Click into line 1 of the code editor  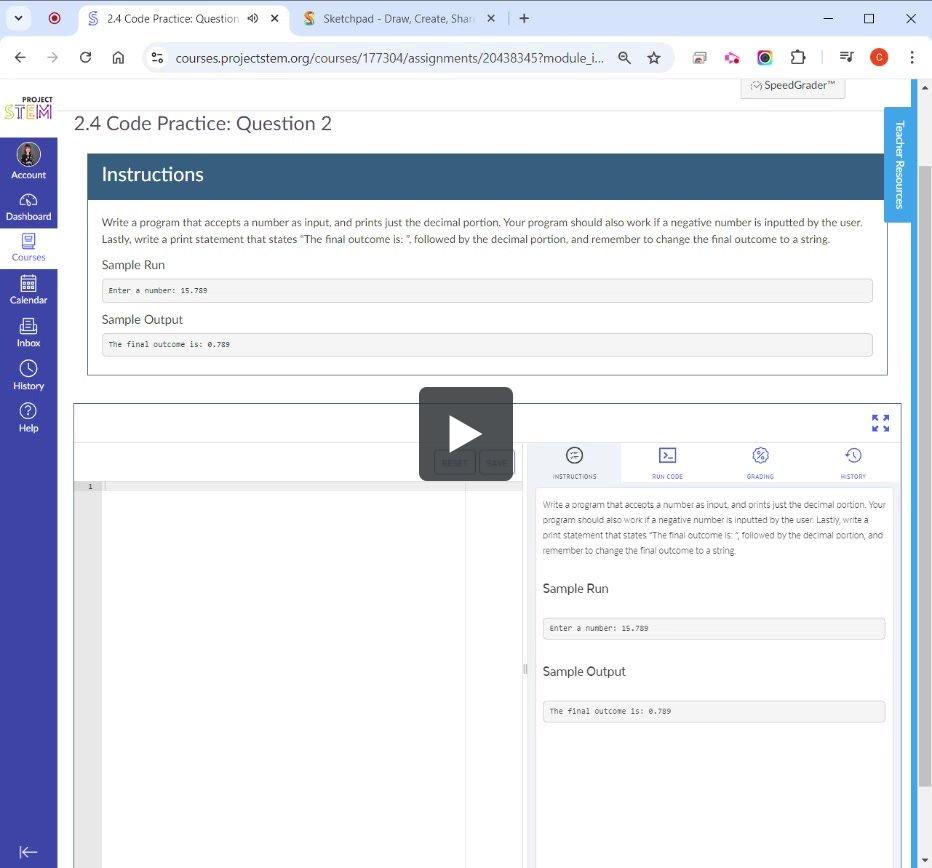313,486
